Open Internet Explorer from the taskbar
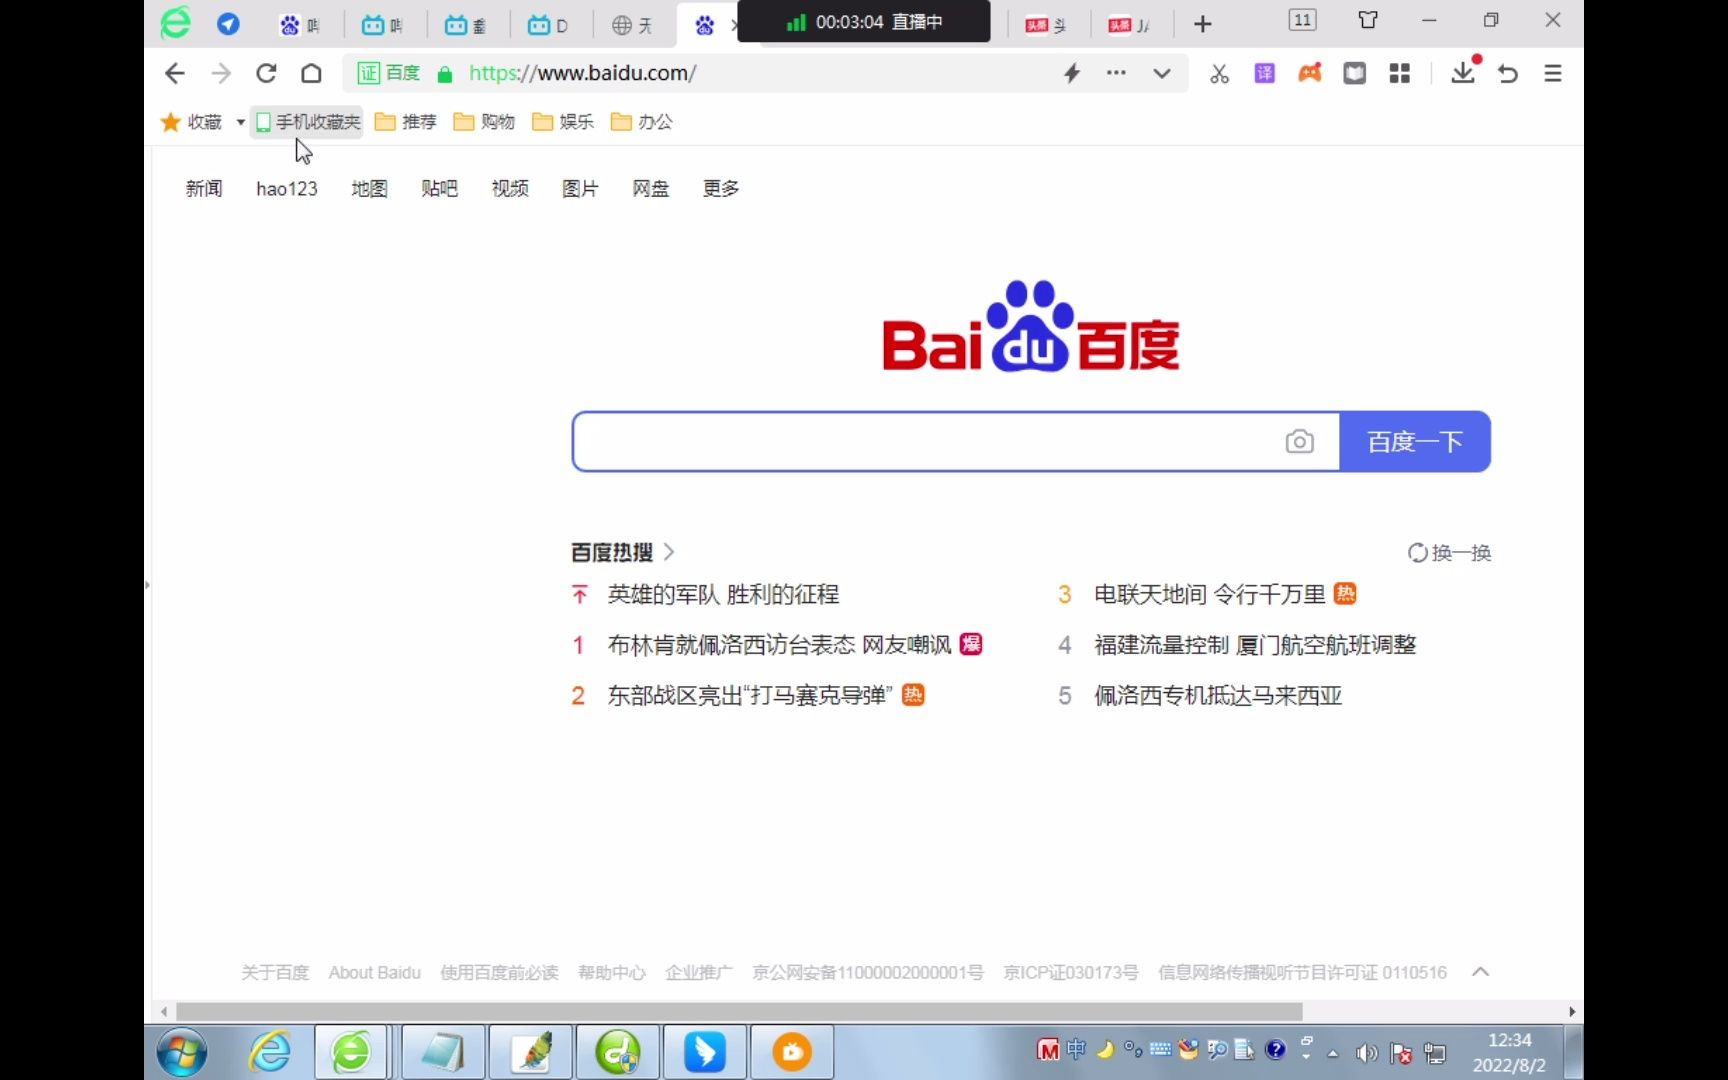 pyautogui.click(x=269, y=1052)
